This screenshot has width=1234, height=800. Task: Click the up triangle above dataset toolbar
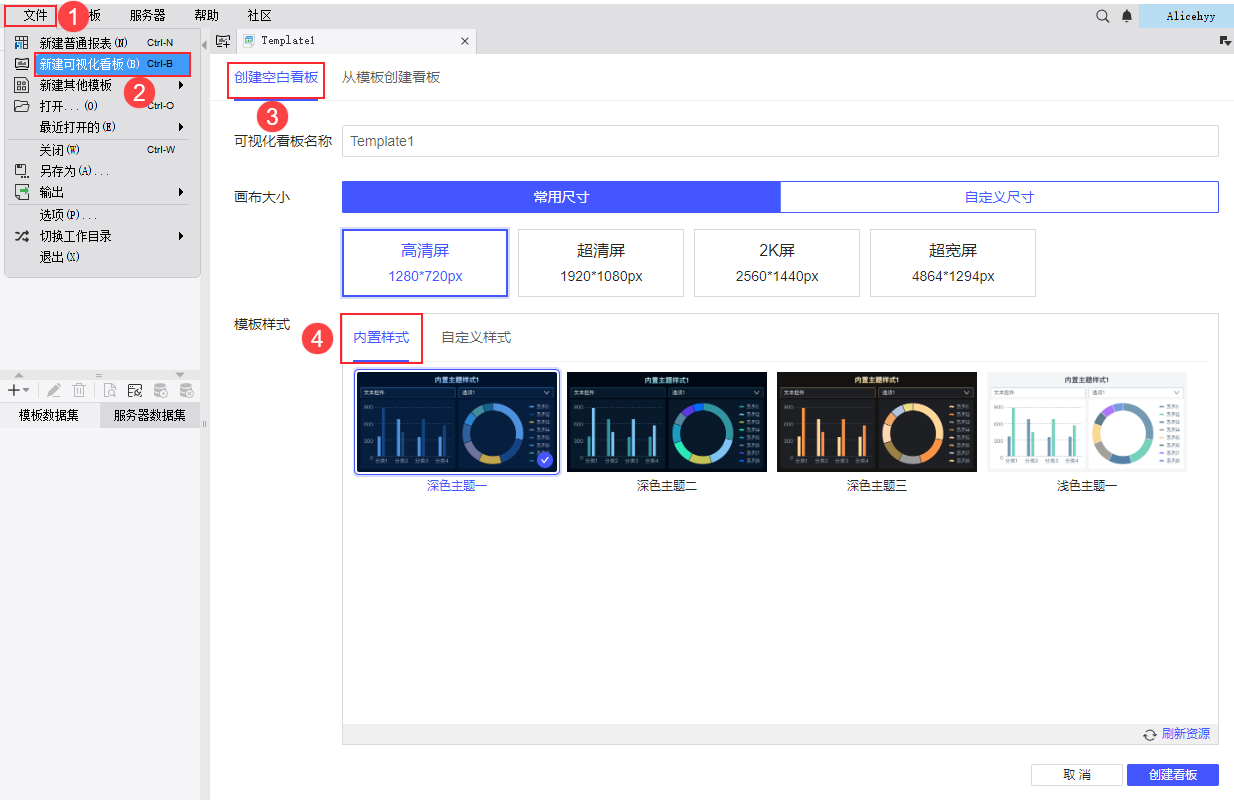tap(19, 375)
